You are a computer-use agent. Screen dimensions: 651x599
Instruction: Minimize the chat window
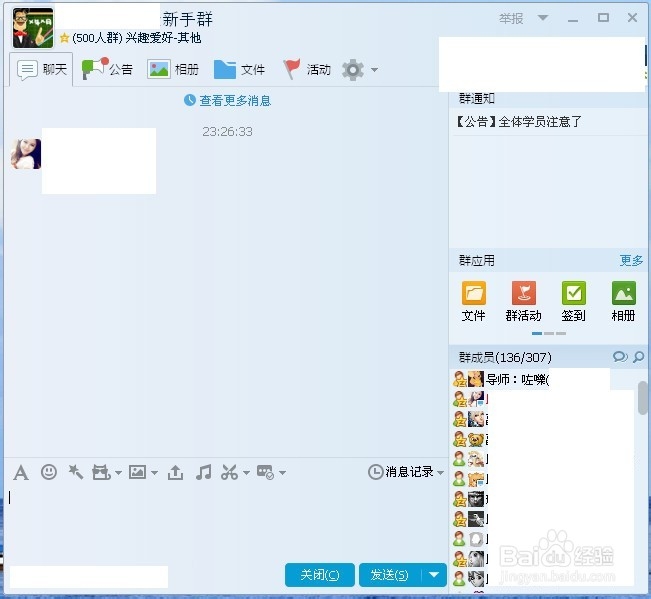573,18
